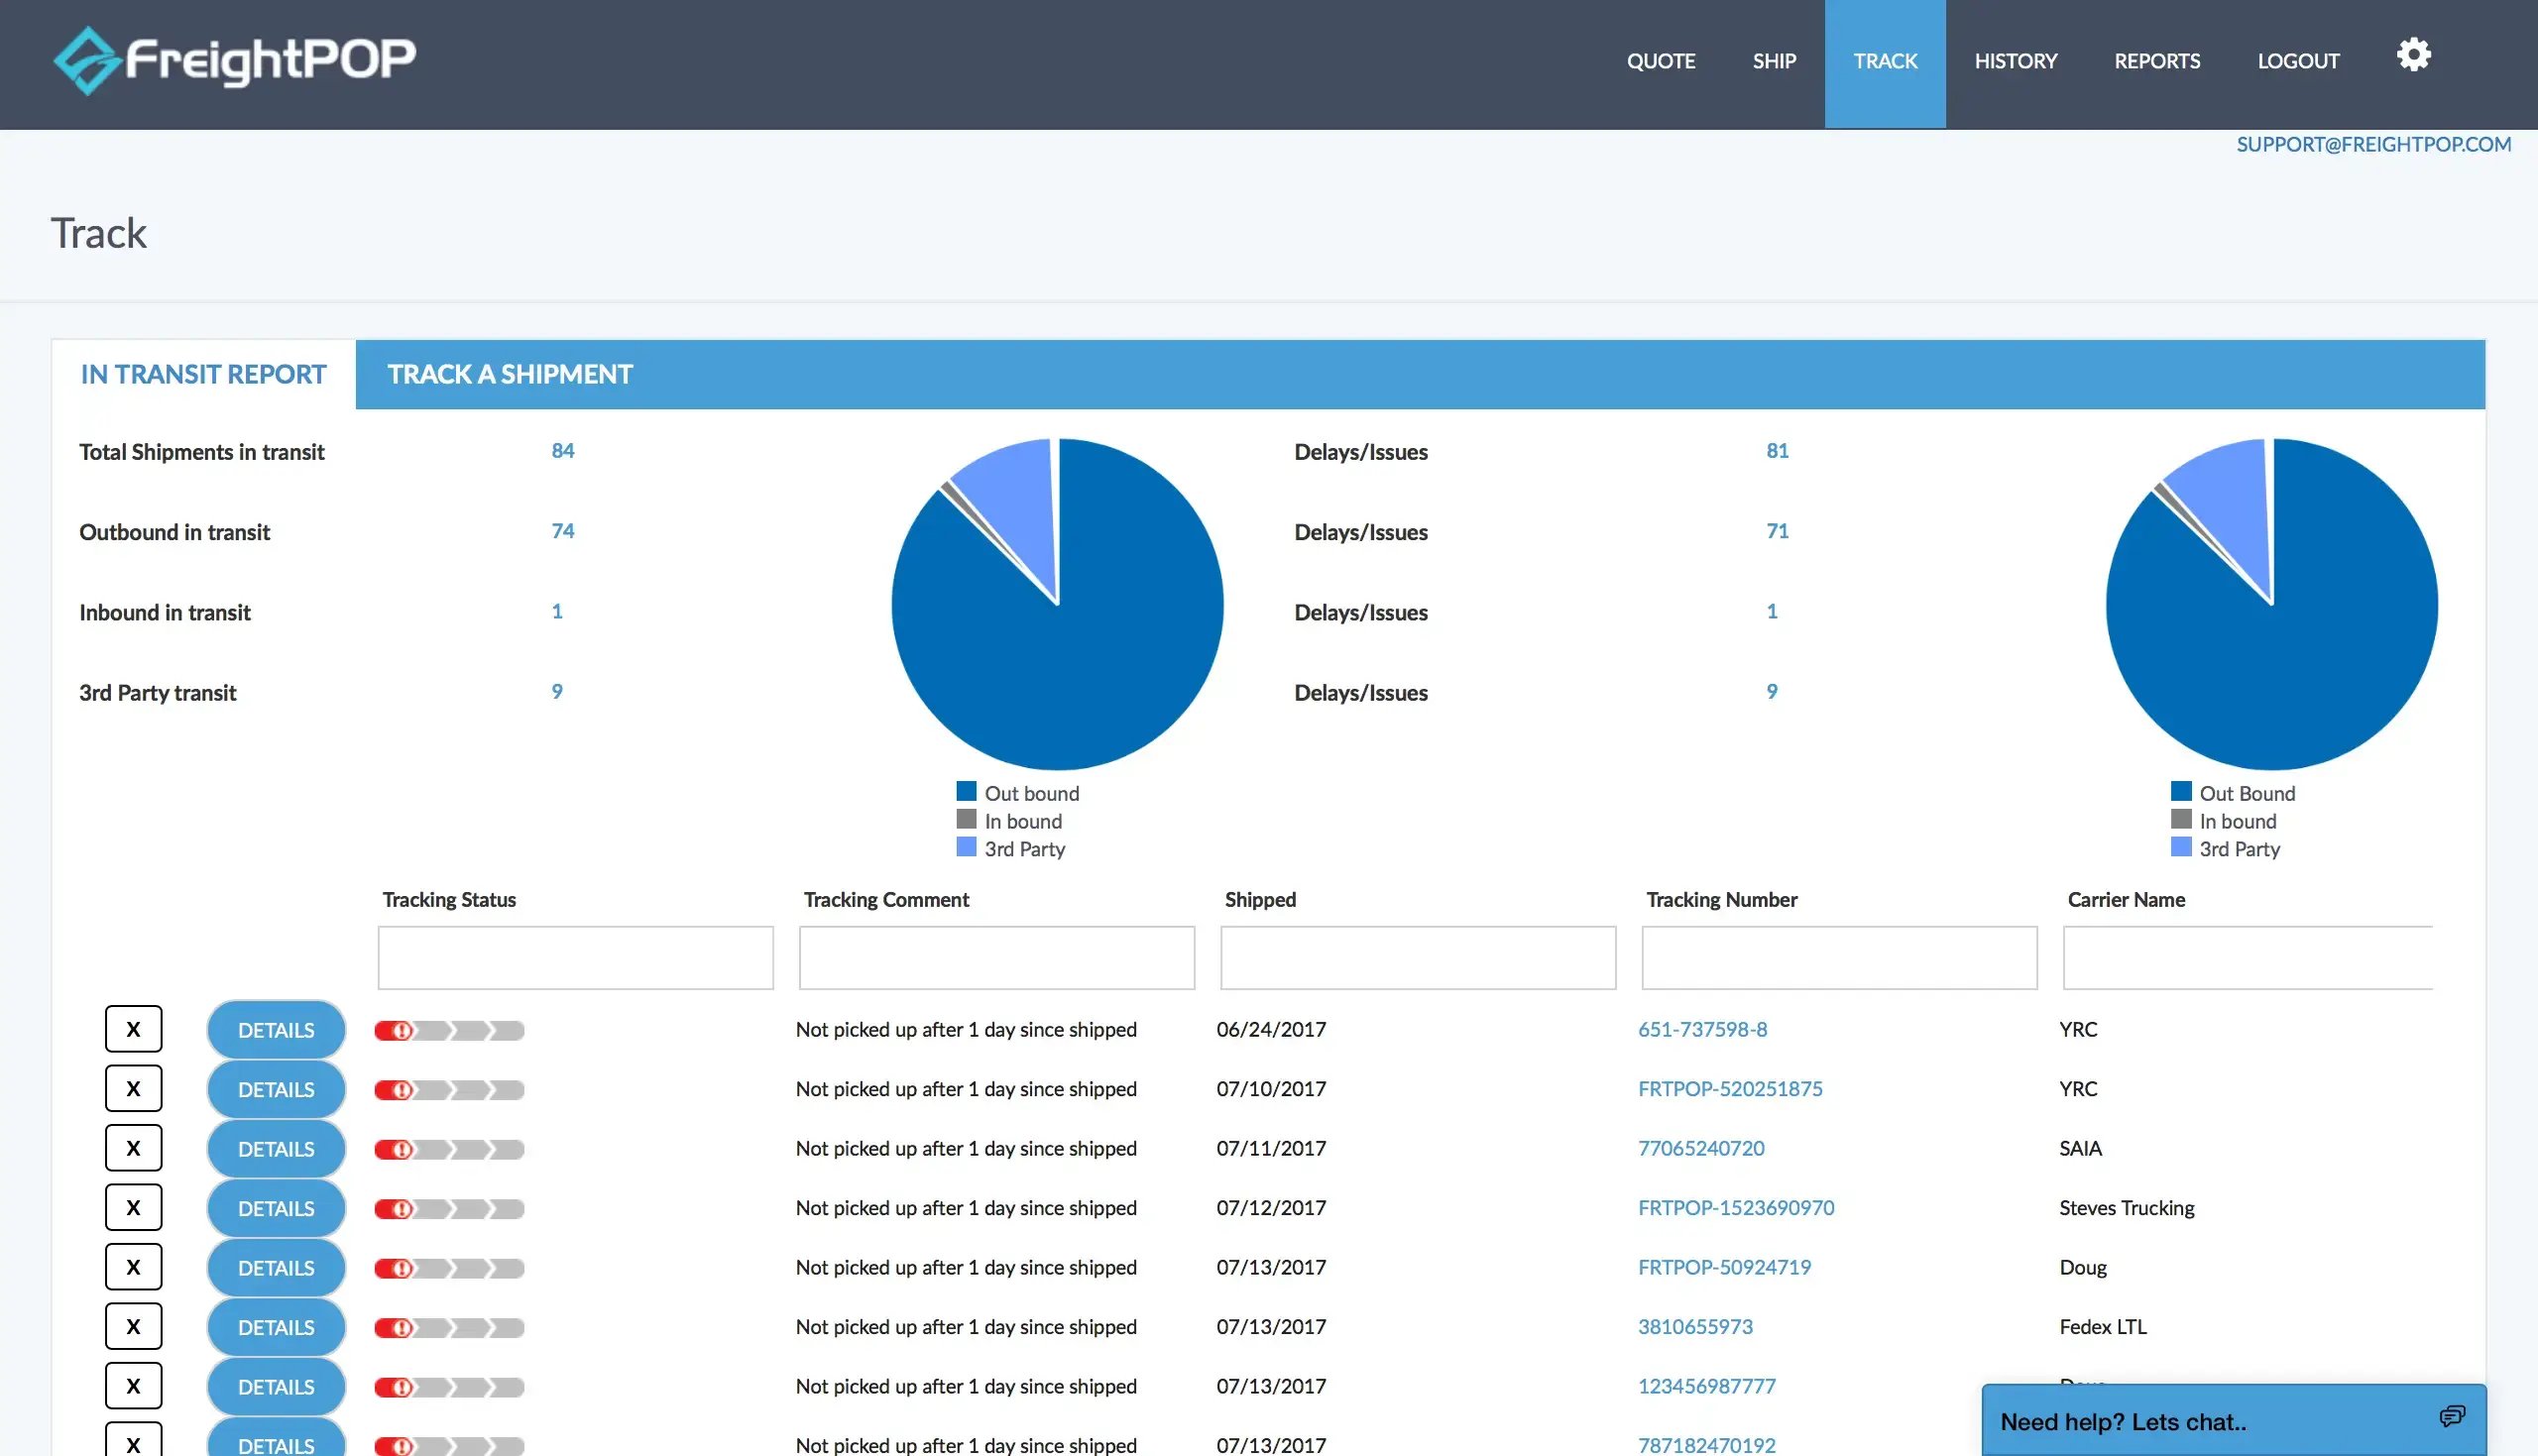Click 3rd Party swatch in right chart legend
The image size is (2538, 1456).
(x=2181, y=847)
